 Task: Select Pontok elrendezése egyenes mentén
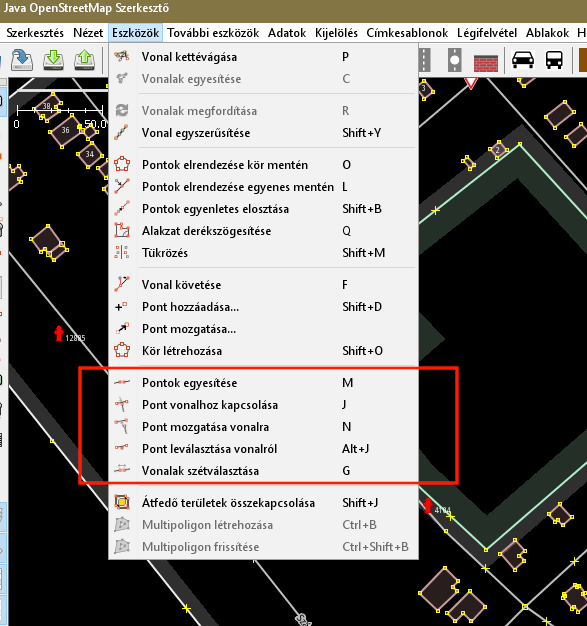pyautogui.click(x=264, y=186)
